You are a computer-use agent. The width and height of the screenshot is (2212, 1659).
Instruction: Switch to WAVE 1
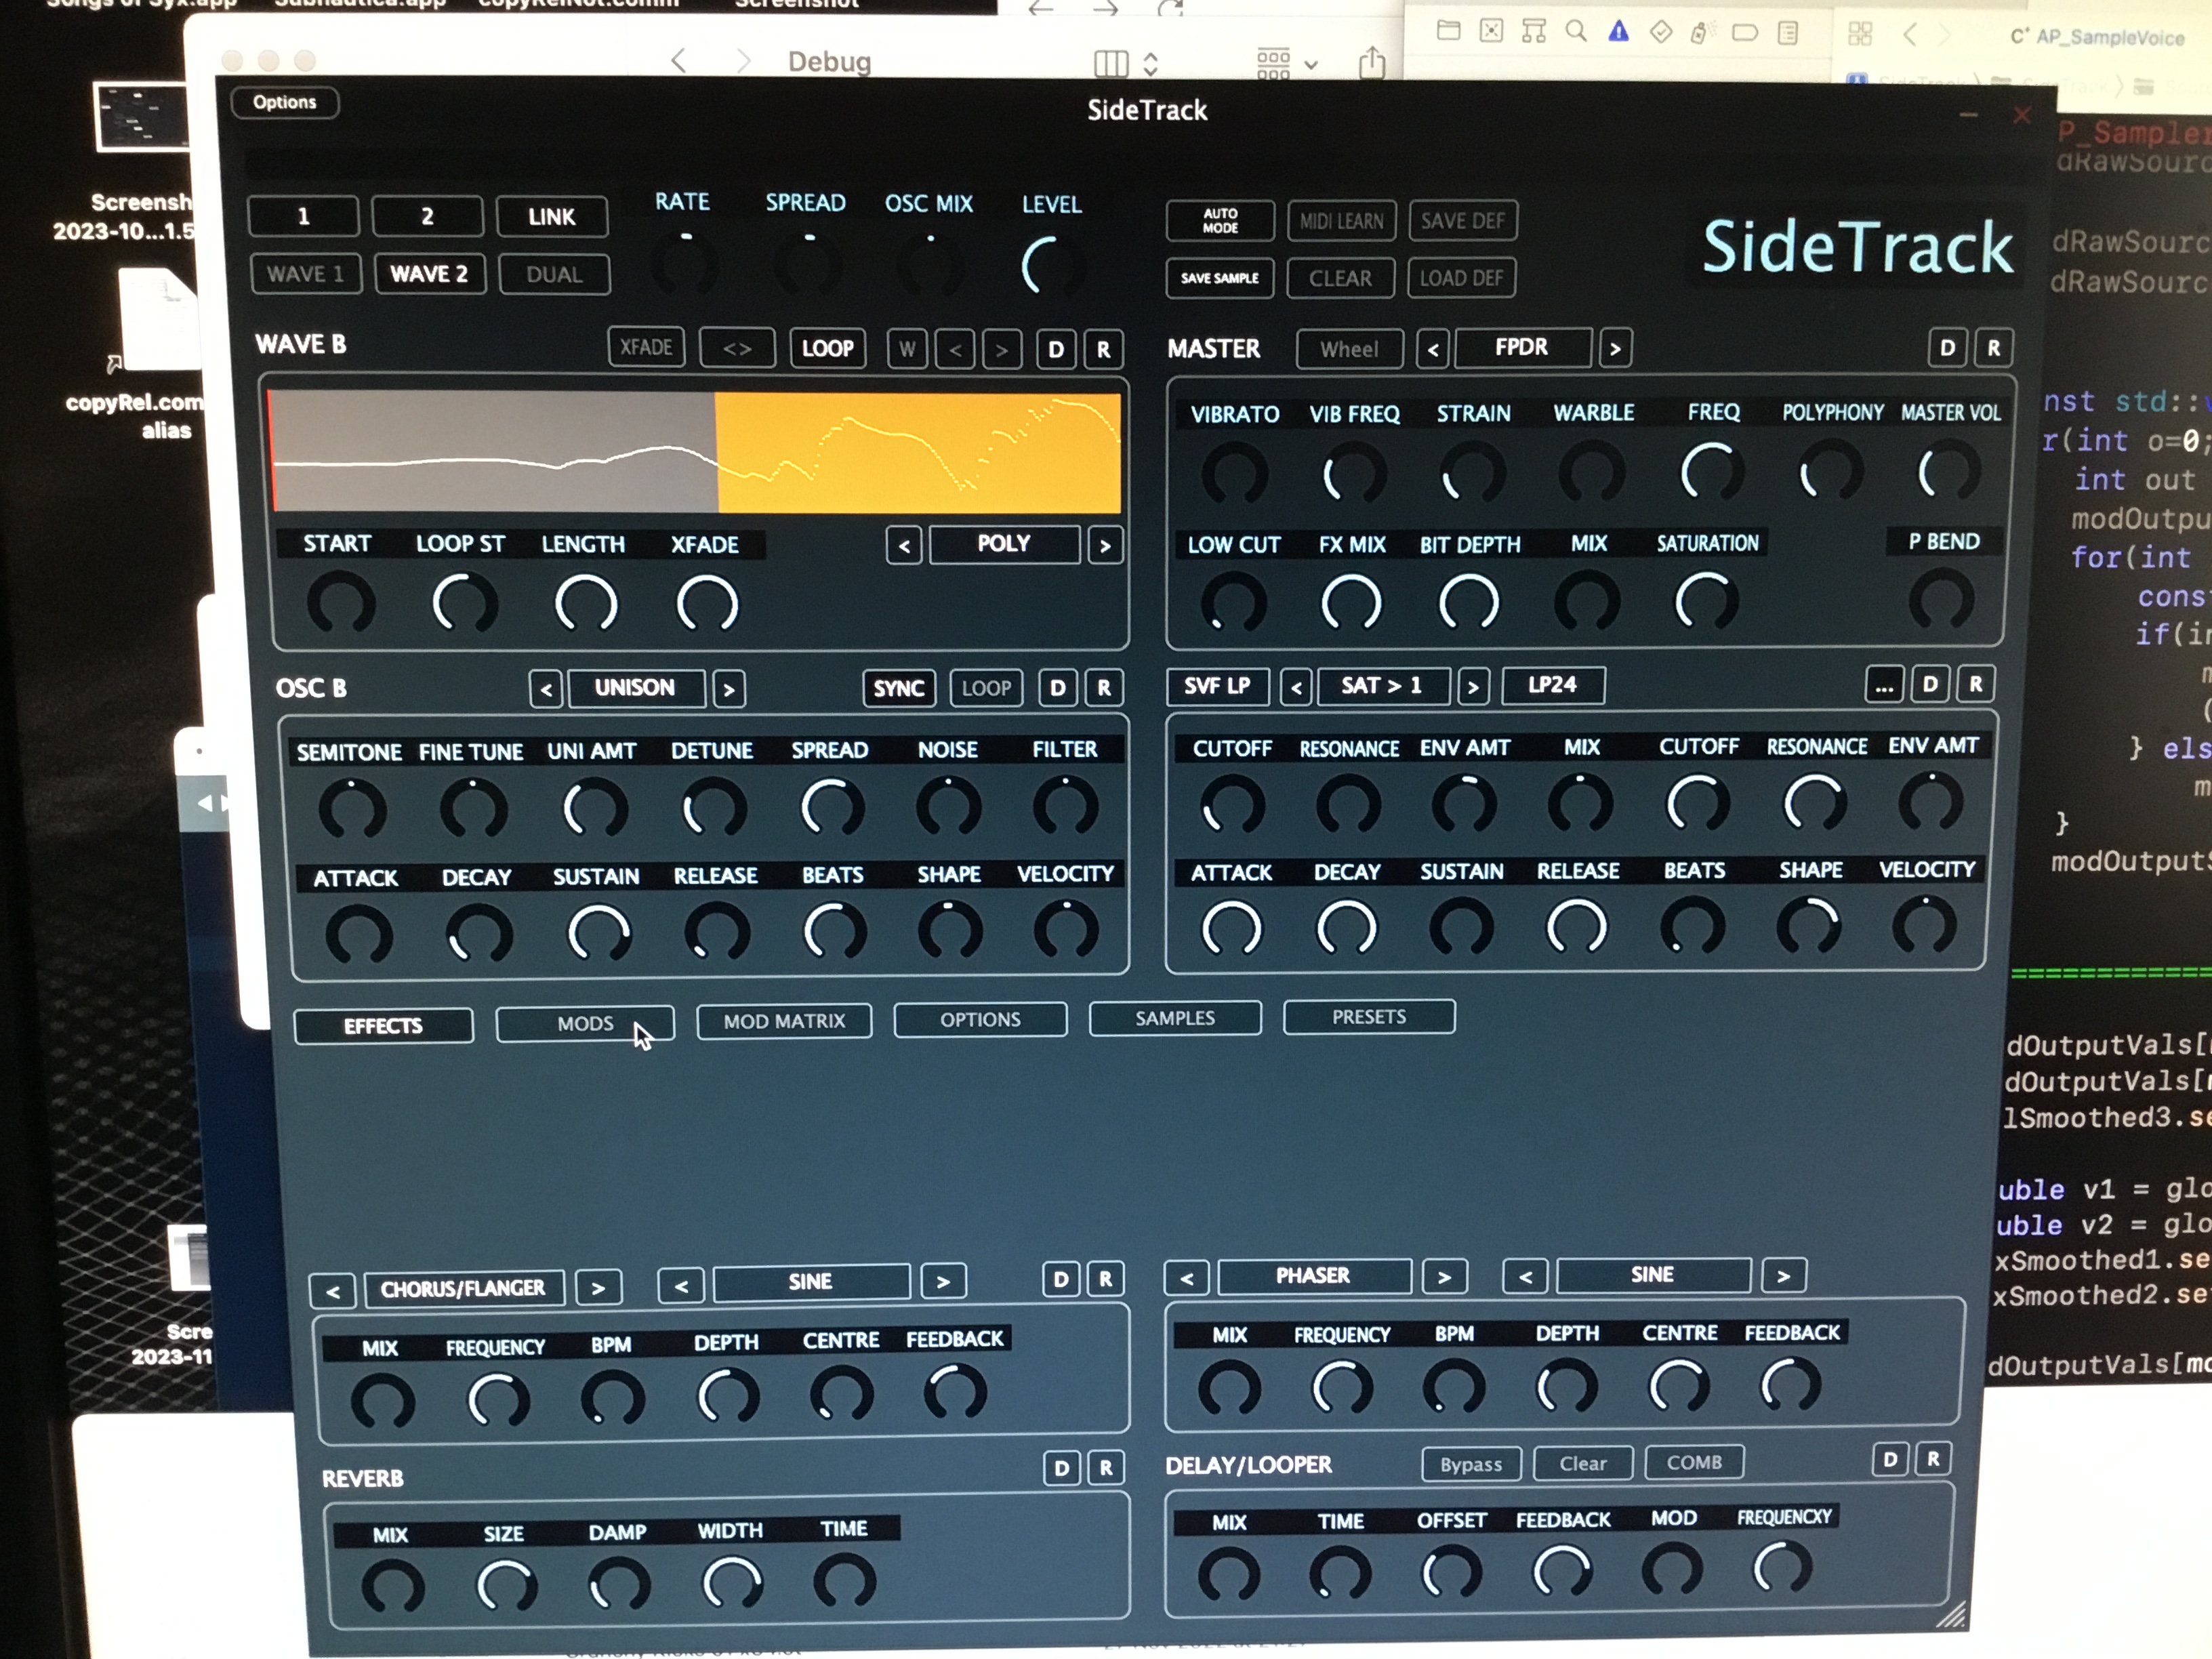[x=305, y=274]
